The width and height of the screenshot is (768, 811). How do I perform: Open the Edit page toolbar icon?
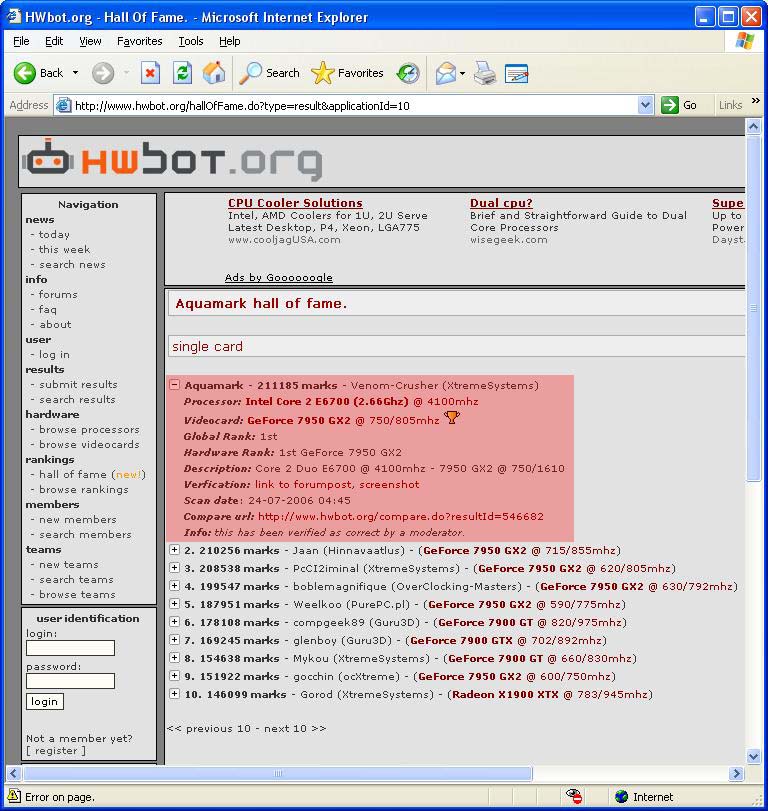click(x=516, y=73)
